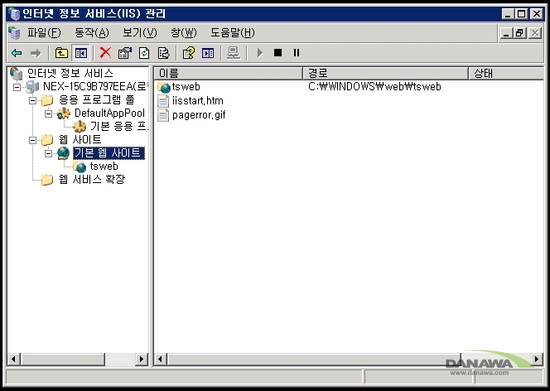The height and width of the screenshot is (391, 550).
Task: Click the iisstart.htm document icon
Action: click(163, 101)
